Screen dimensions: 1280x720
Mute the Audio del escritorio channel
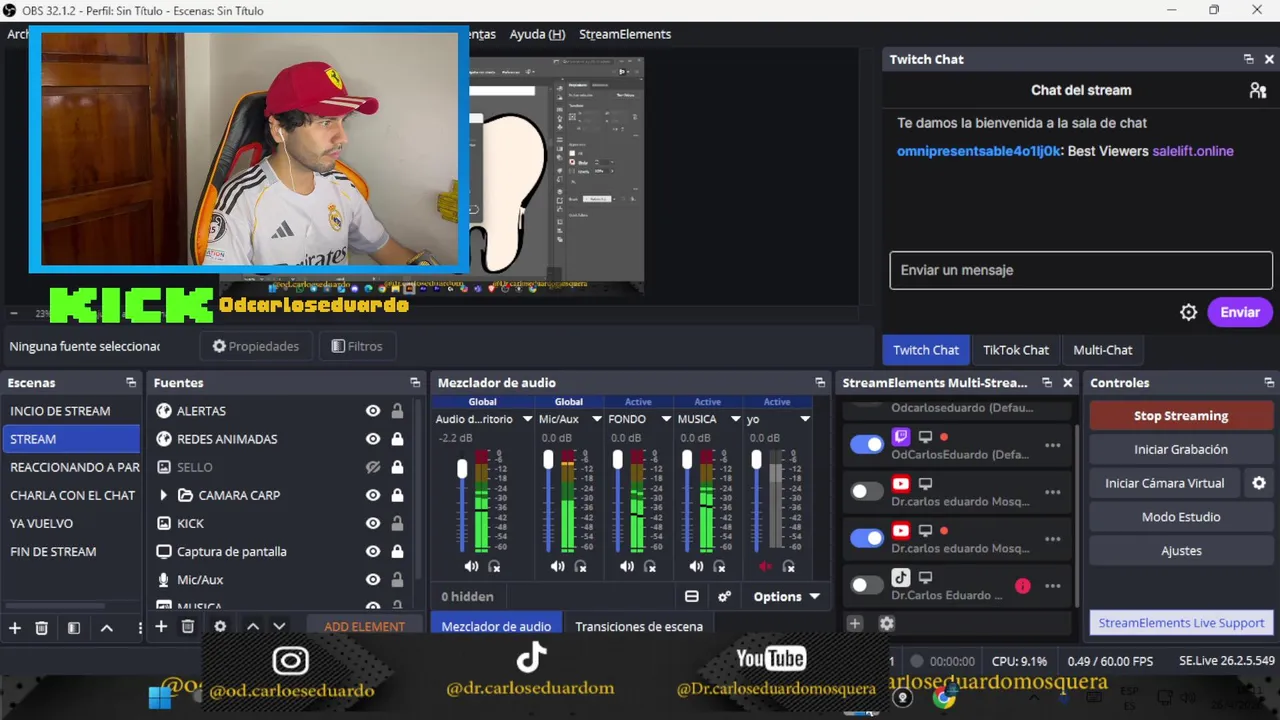tap(471, 566)
